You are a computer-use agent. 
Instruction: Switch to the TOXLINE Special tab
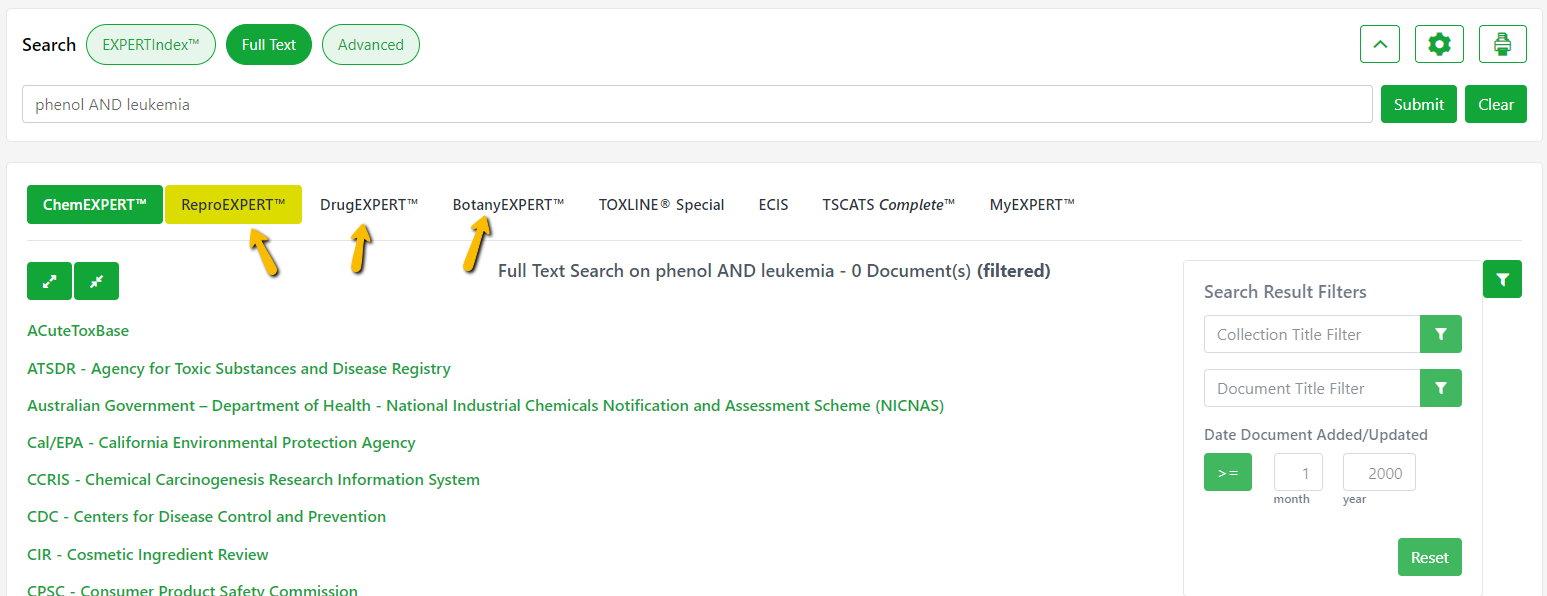point(661,205)
